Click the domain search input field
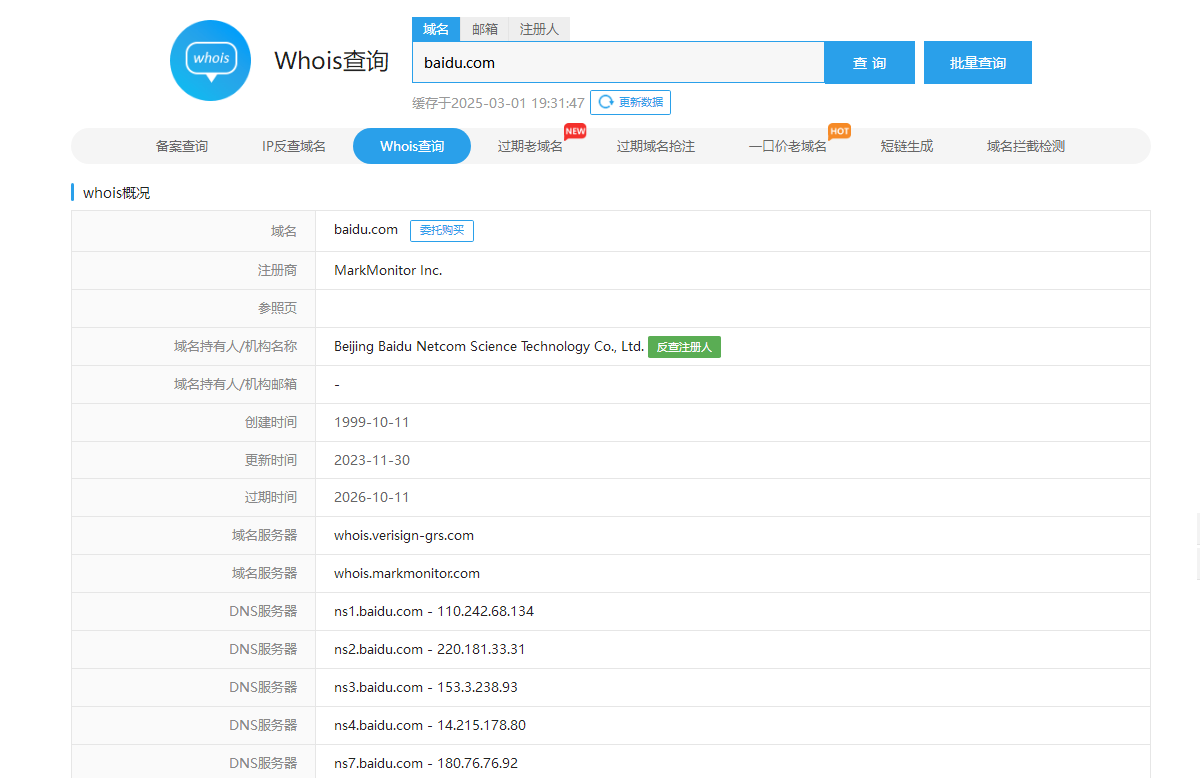 pyautogui.click(x=618, y=62)
